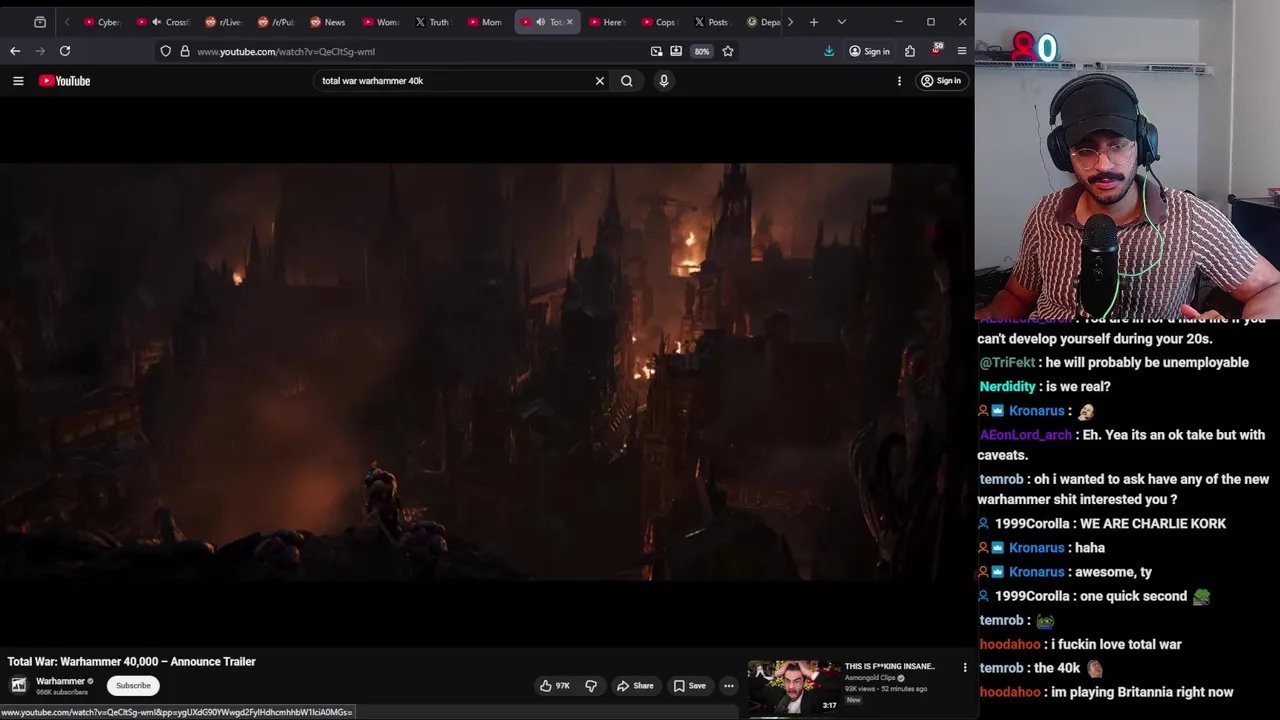List all tabs dropdown arrow

point(841,22)
